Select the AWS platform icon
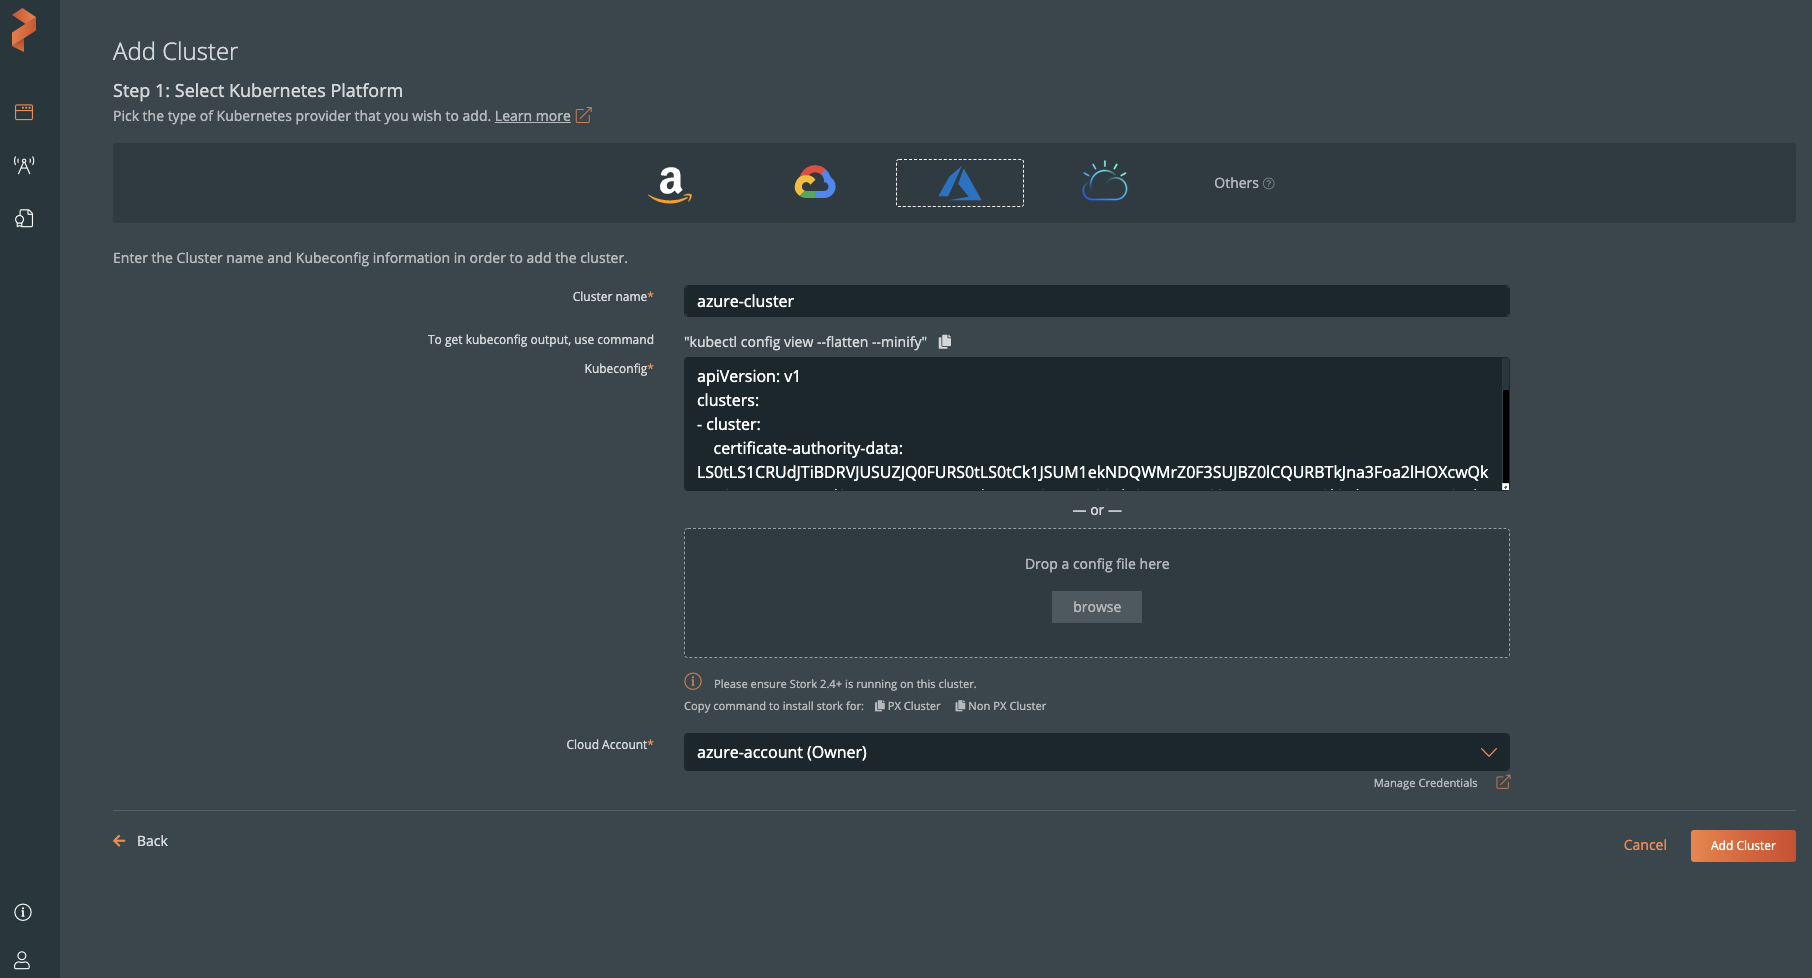Screen dimensions: 1812x978 click(670, 184)
